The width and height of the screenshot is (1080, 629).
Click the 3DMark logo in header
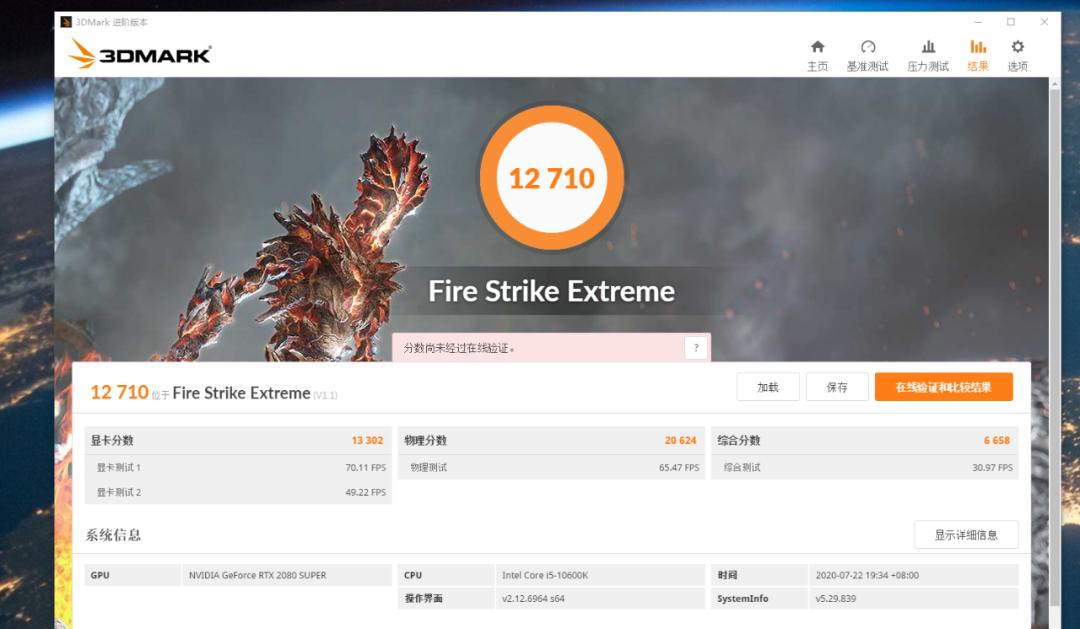[140, 55]
